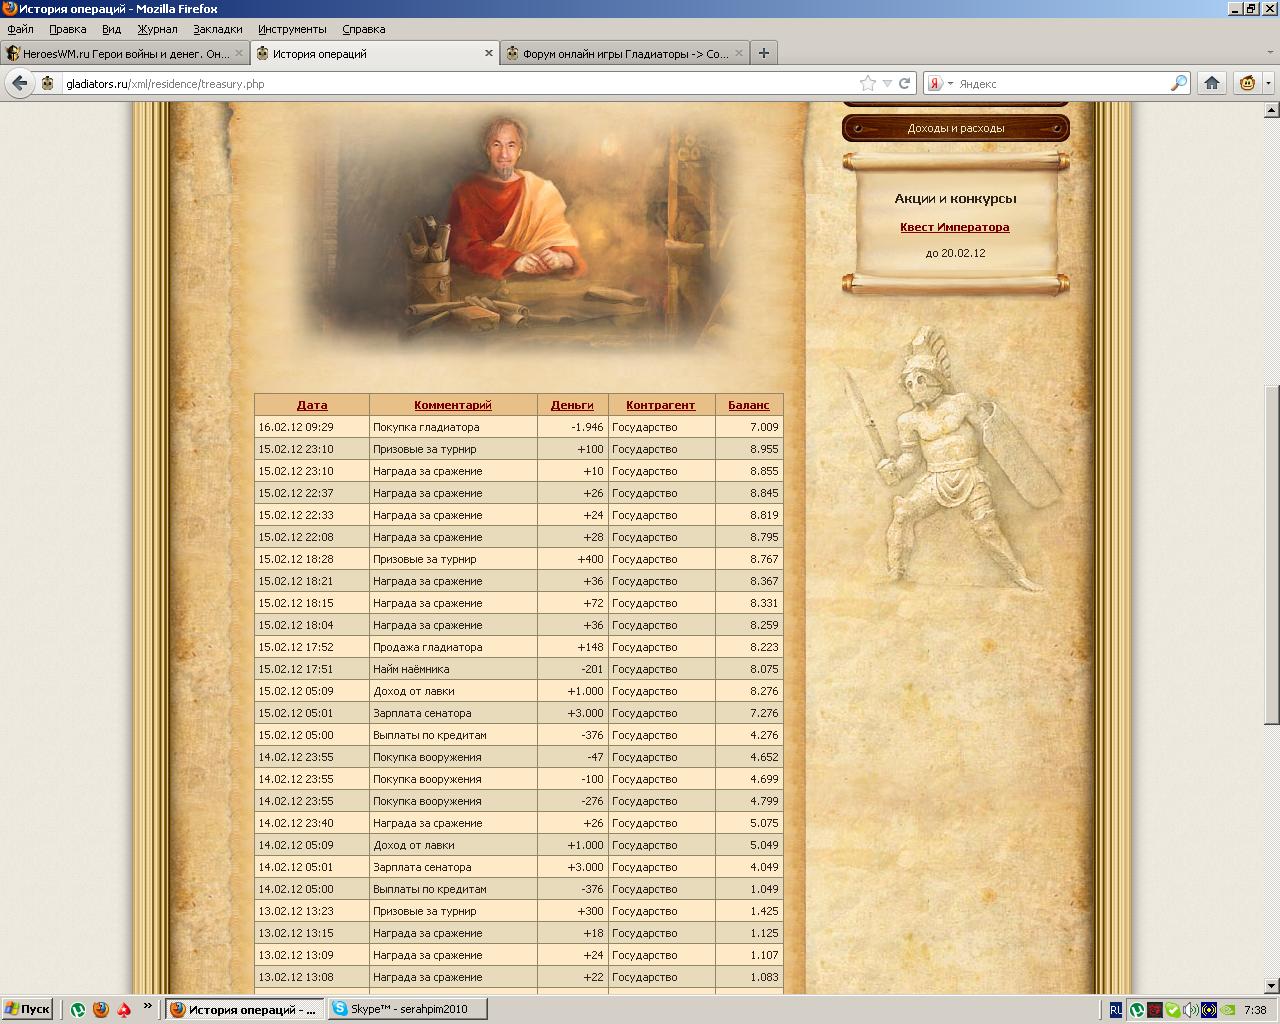Screen dimensions: 1280x1024
Task: Click the Пуск start button
Action: pos(27,1010)
